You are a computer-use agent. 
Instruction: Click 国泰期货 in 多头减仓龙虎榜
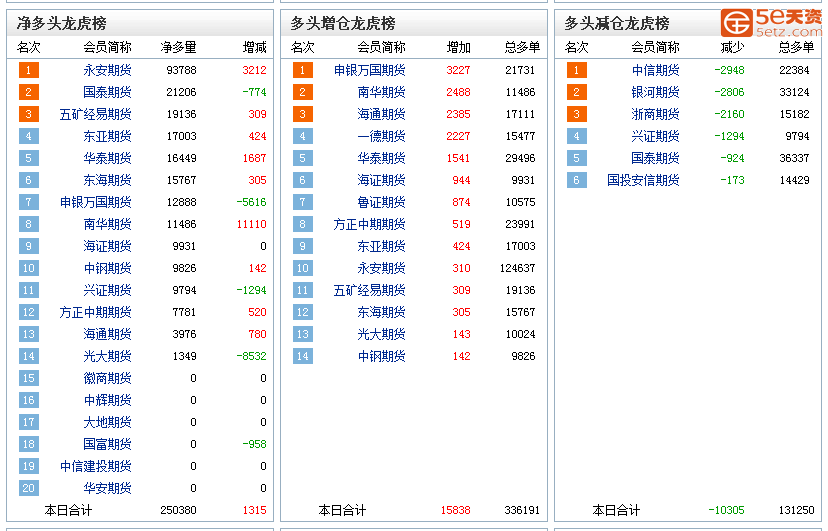655,158
